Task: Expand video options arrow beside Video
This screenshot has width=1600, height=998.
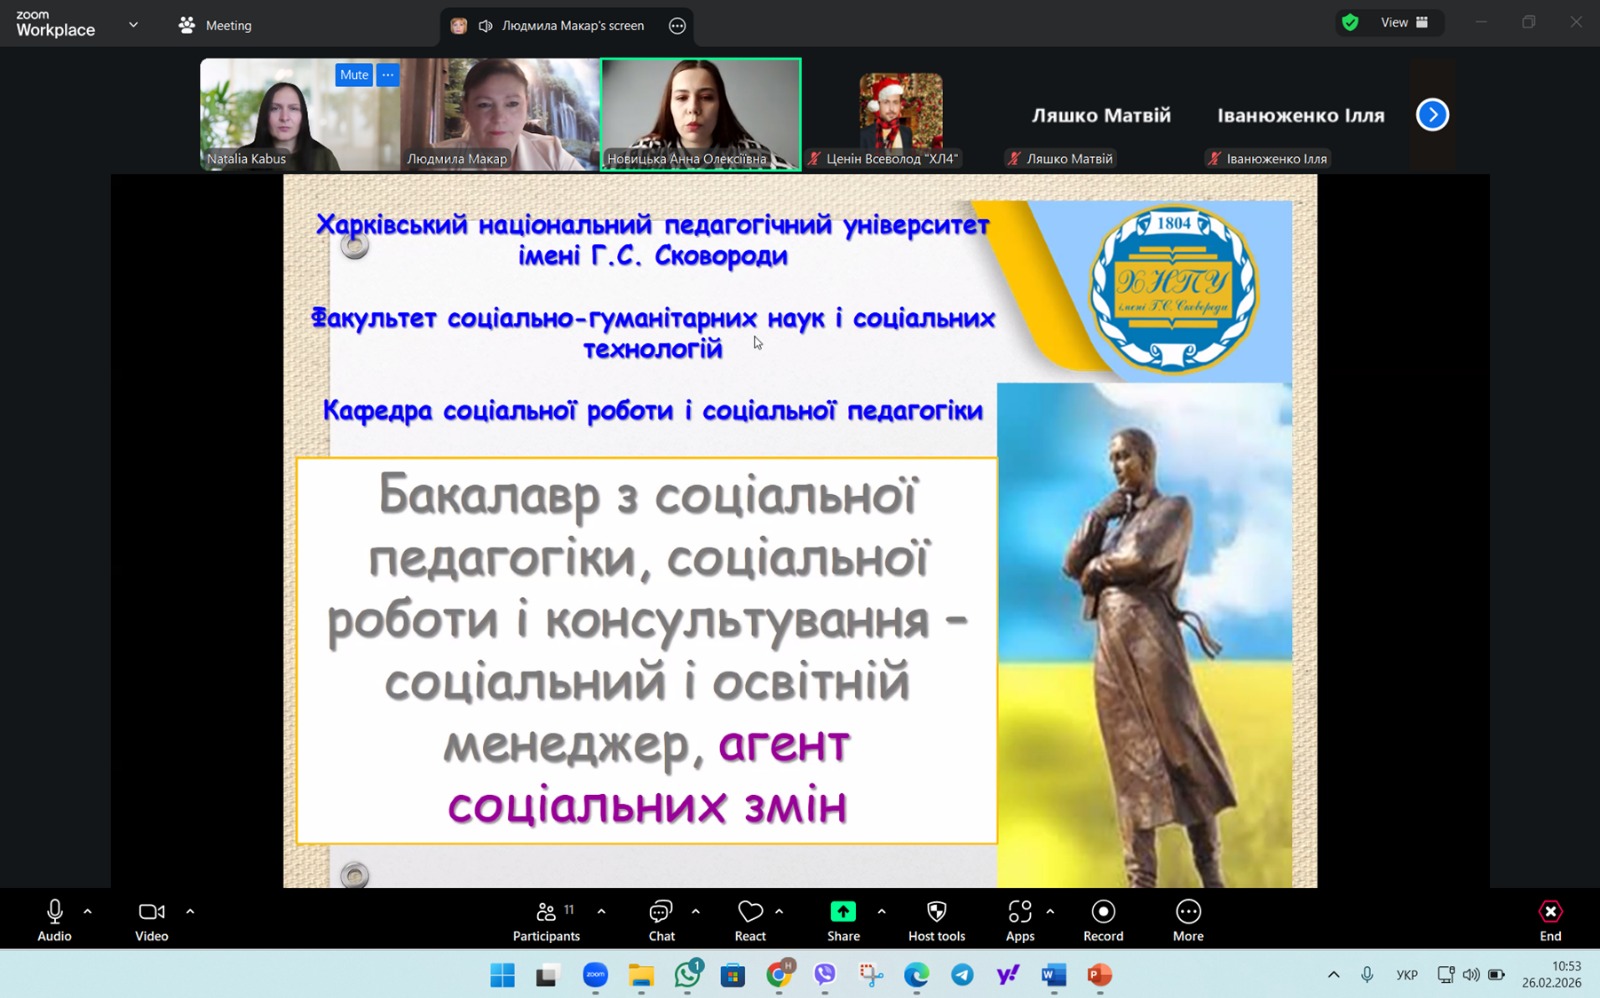Action: tap(190, 911)
